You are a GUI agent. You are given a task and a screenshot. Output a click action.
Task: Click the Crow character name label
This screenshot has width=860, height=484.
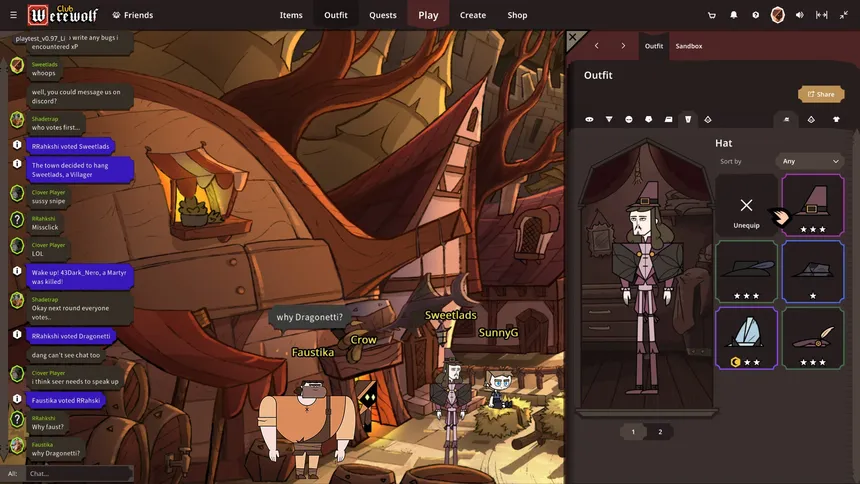[x=364, y=340]
